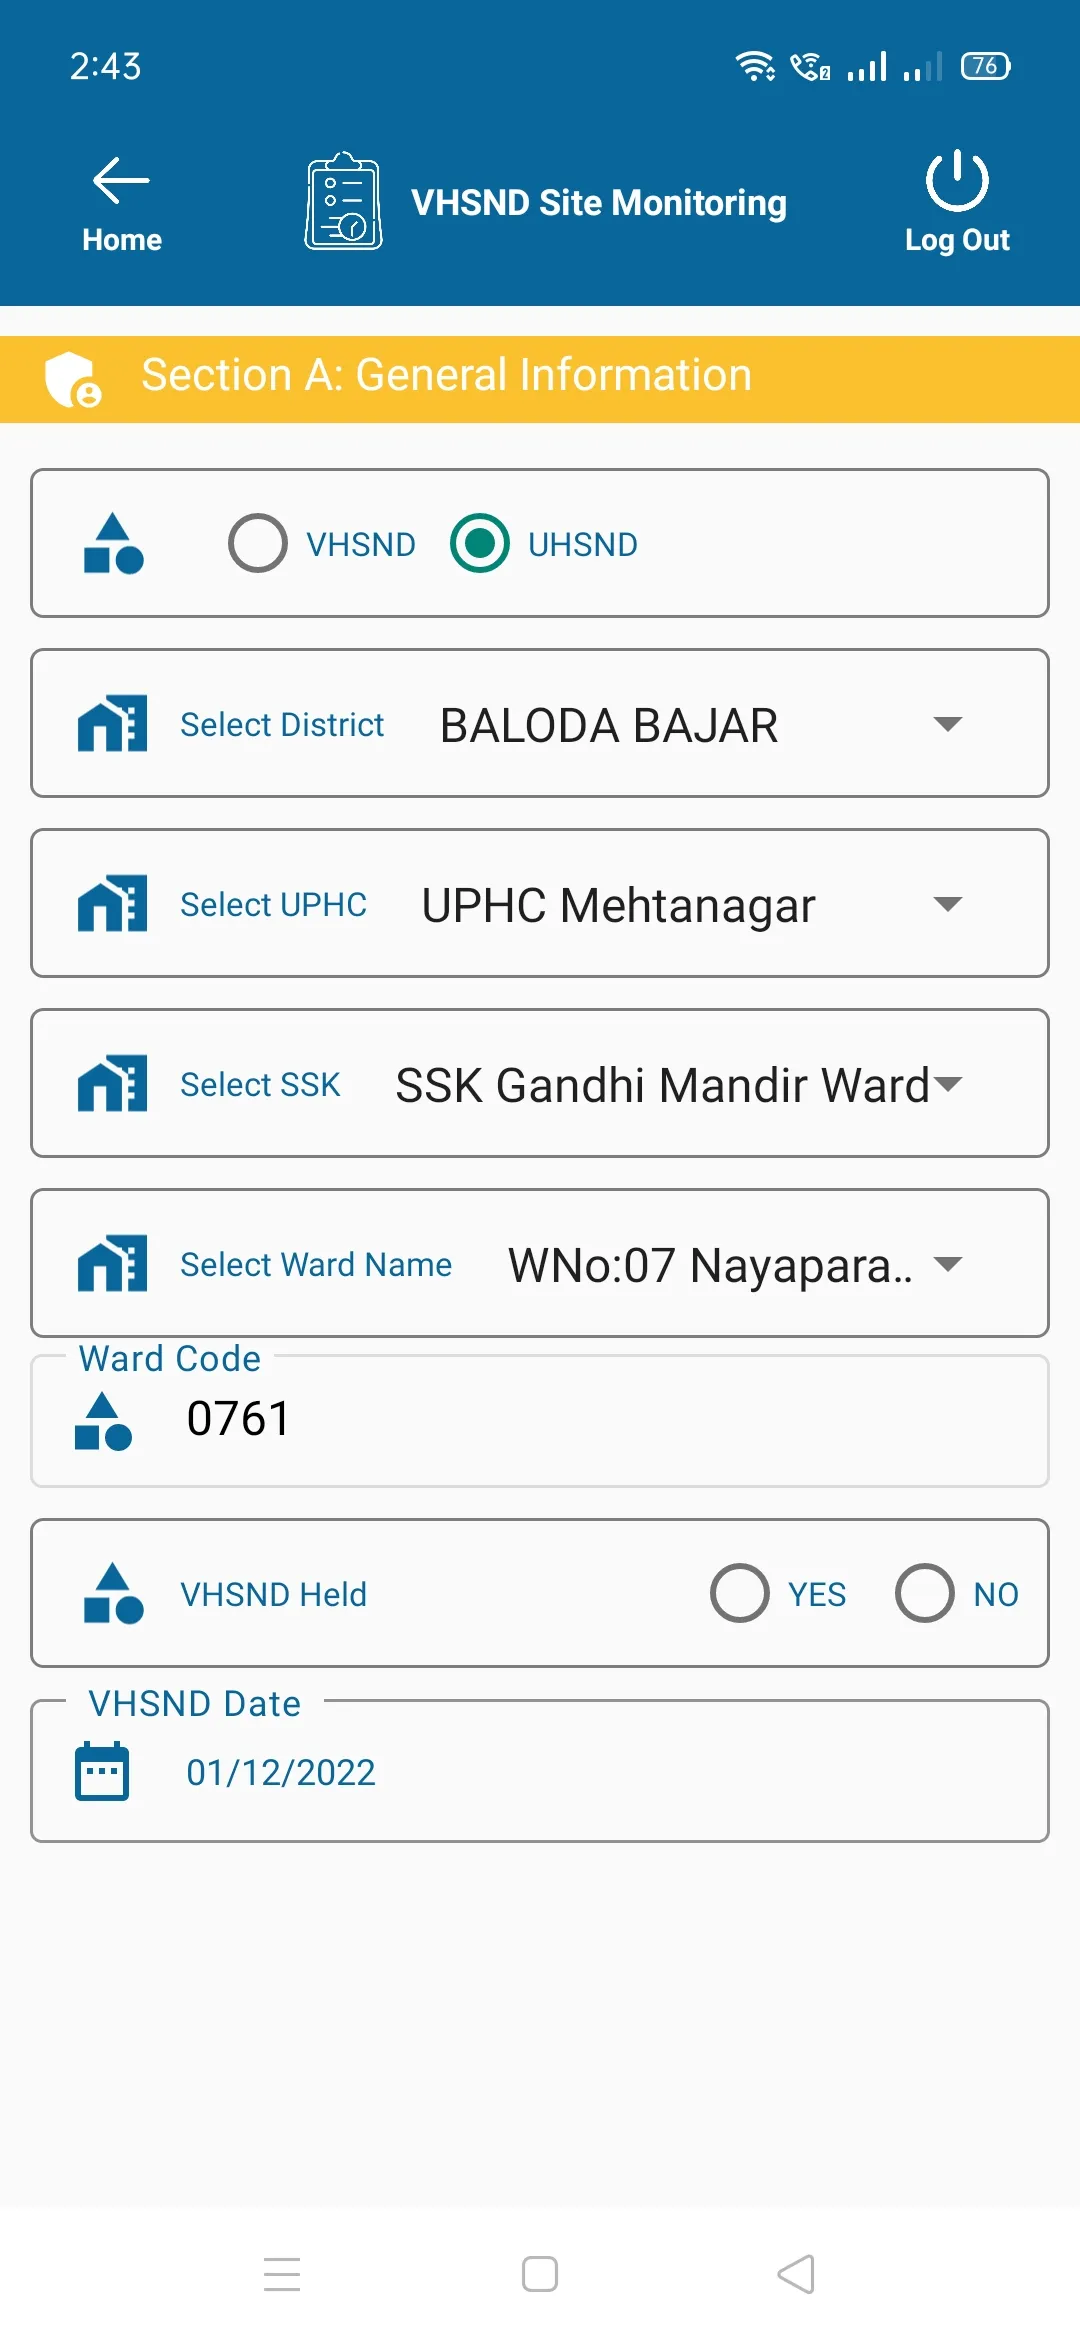The width and height of the screenshot is (1080, 2340).
Task: Open Android recent apps menu icon
Action: 282,2274
